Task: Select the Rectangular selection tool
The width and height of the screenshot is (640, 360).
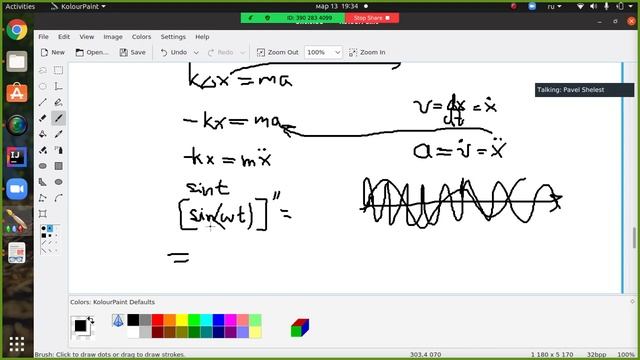Action: (x=58, y=70)
